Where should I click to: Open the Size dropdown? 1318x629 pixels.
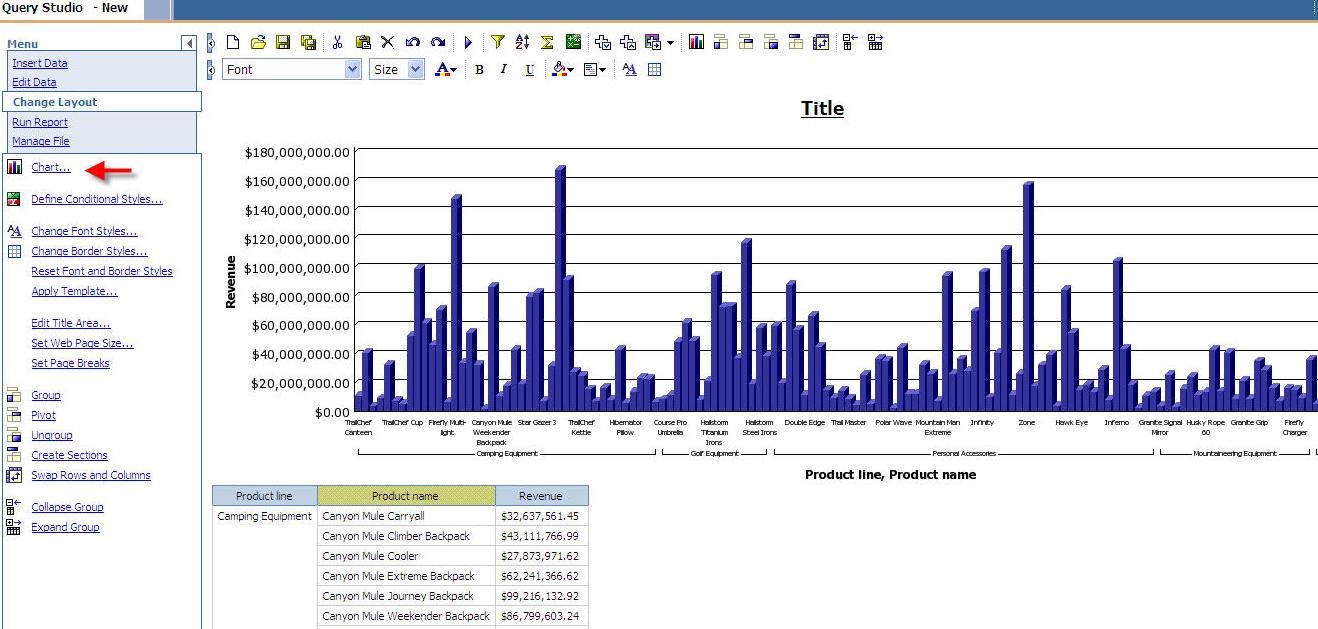point(416,69)
